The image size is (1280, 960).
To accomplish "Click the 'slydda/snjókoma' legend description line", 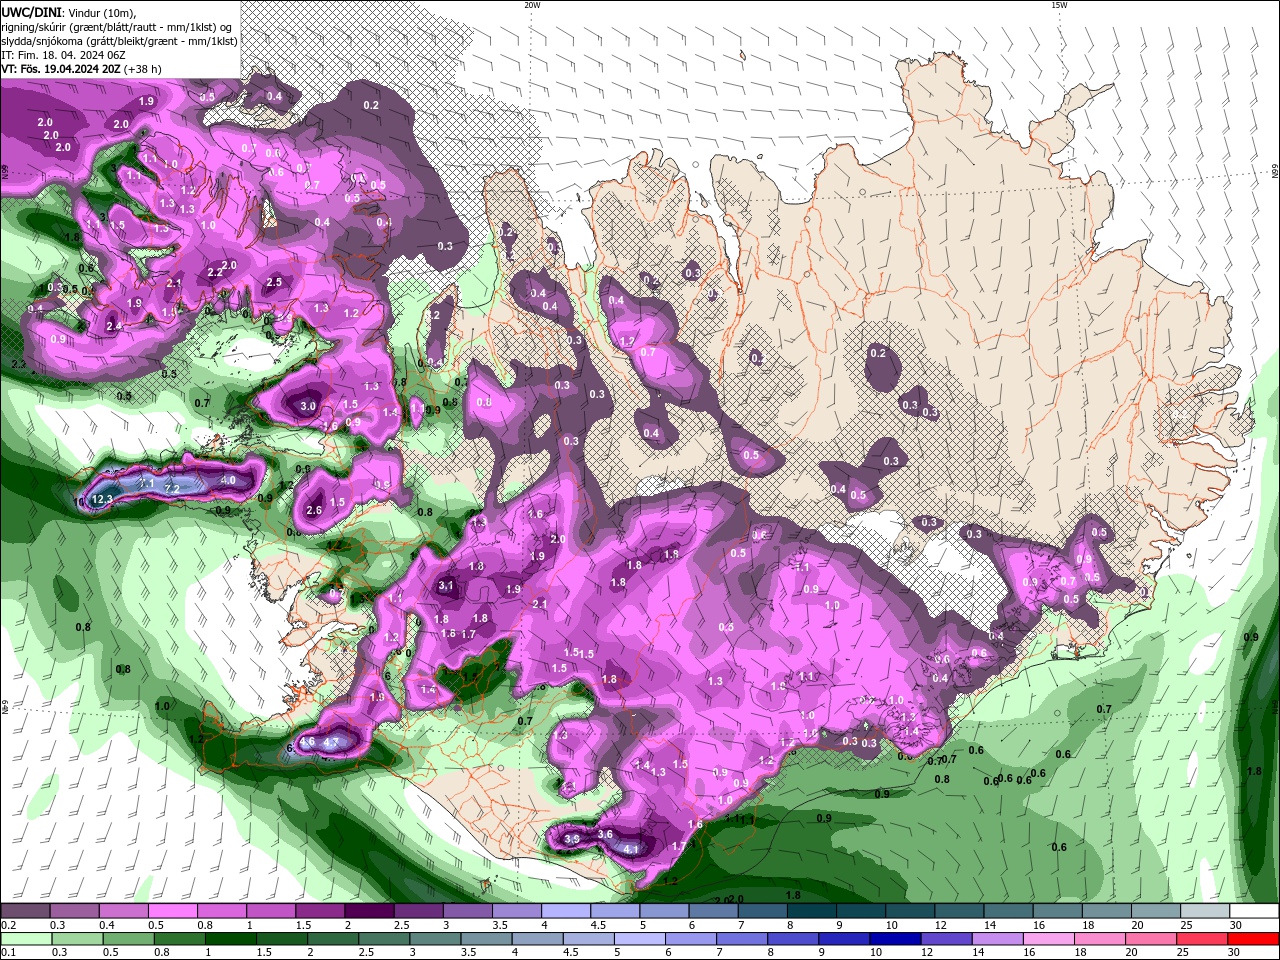I will pyautogui.click(x=119, y=41).
